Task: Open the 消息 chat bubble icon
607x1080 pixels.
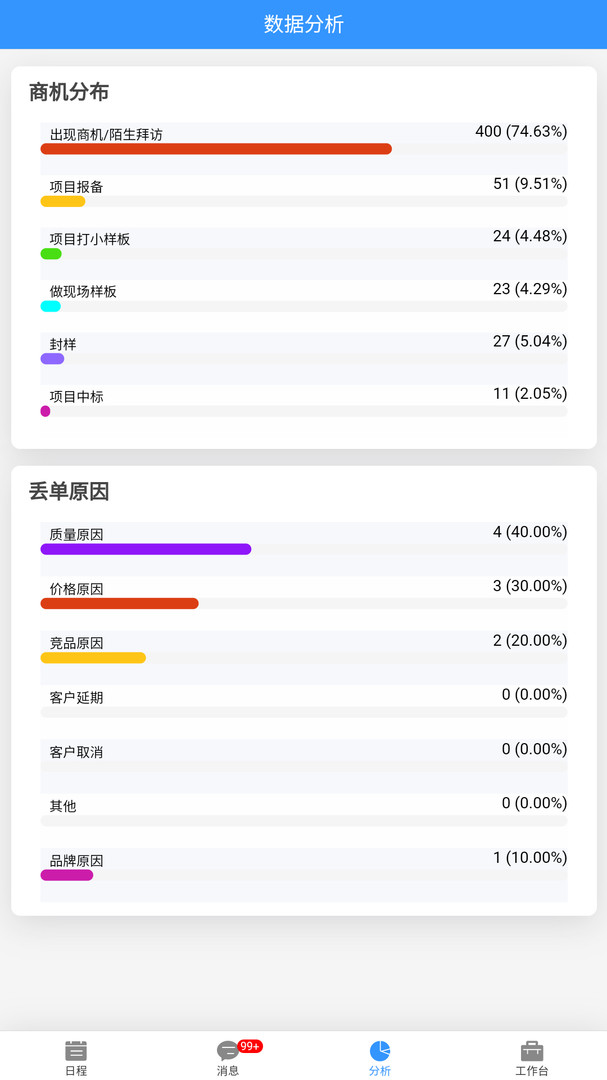Action: coord(228,1050)
